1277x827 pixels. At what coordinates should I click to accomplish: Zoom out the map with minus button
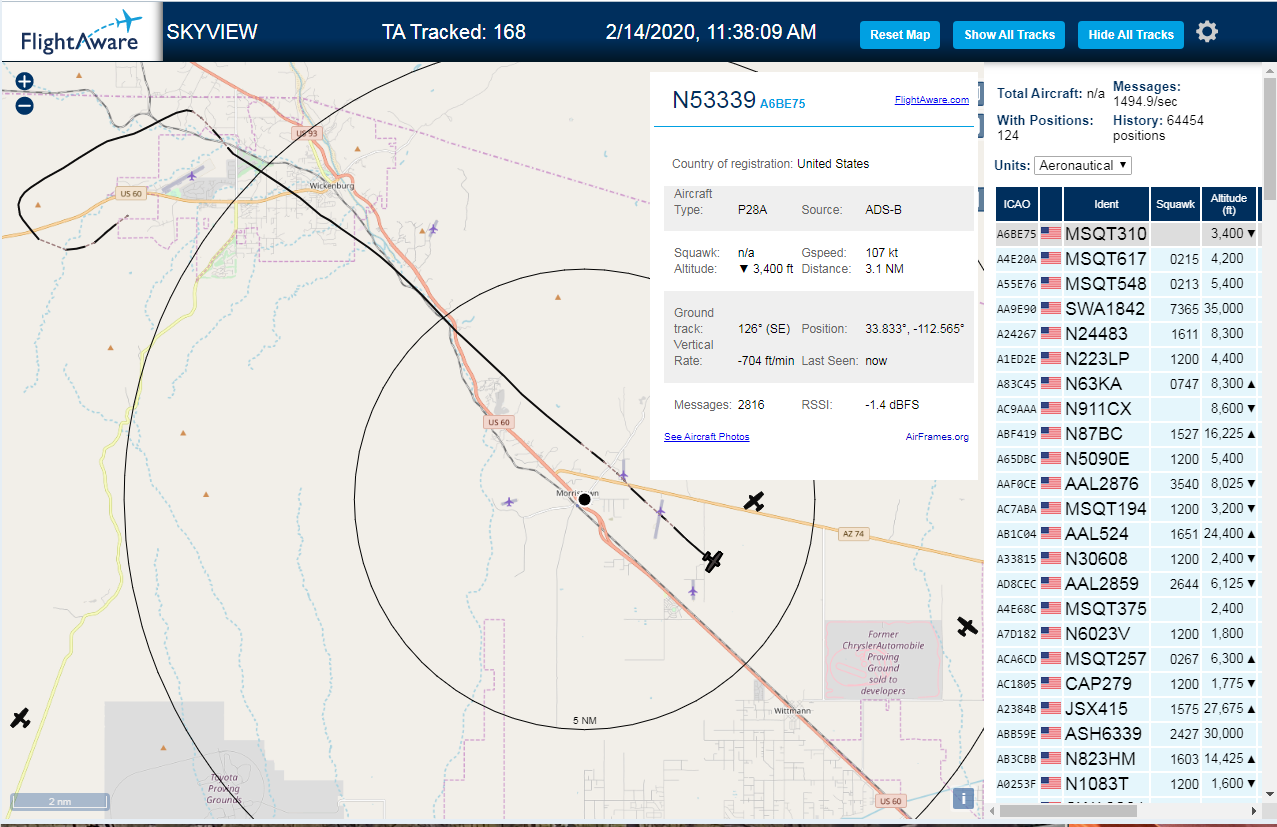(25, 105)
